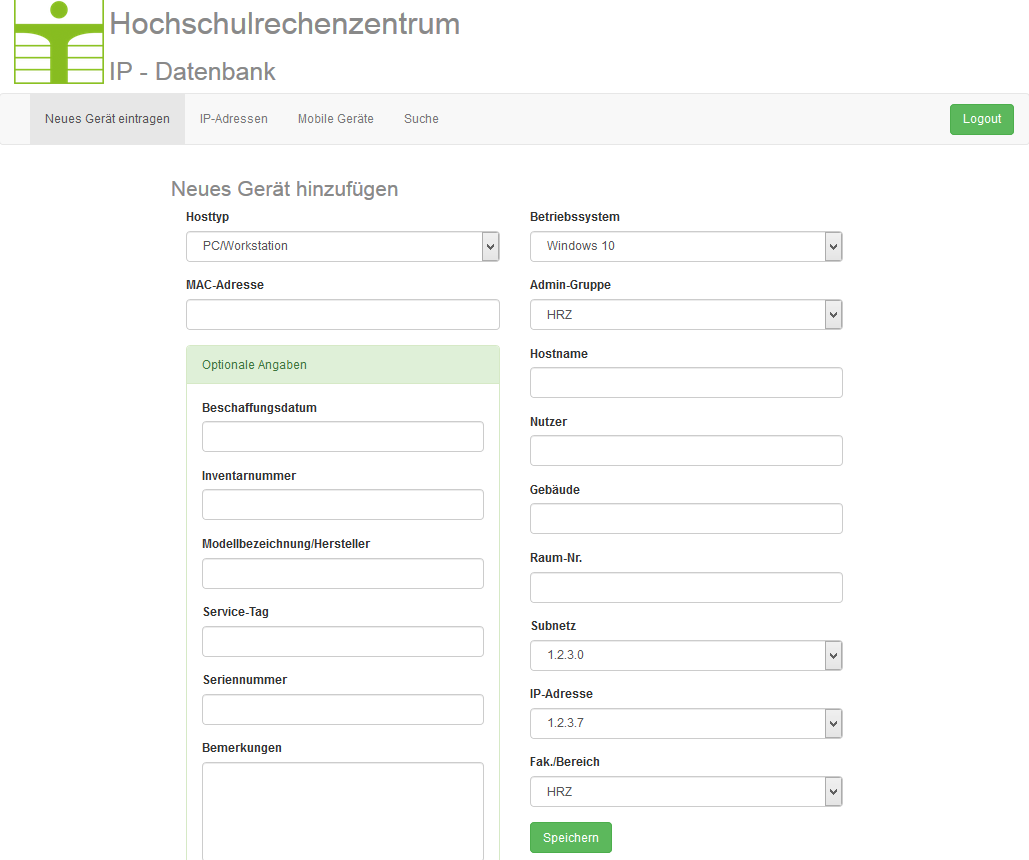The height and width of the screenshot is (860, 1029).
Task: Click the green Hochschulrechenzentrum logo
Action: tap(59, 42)
